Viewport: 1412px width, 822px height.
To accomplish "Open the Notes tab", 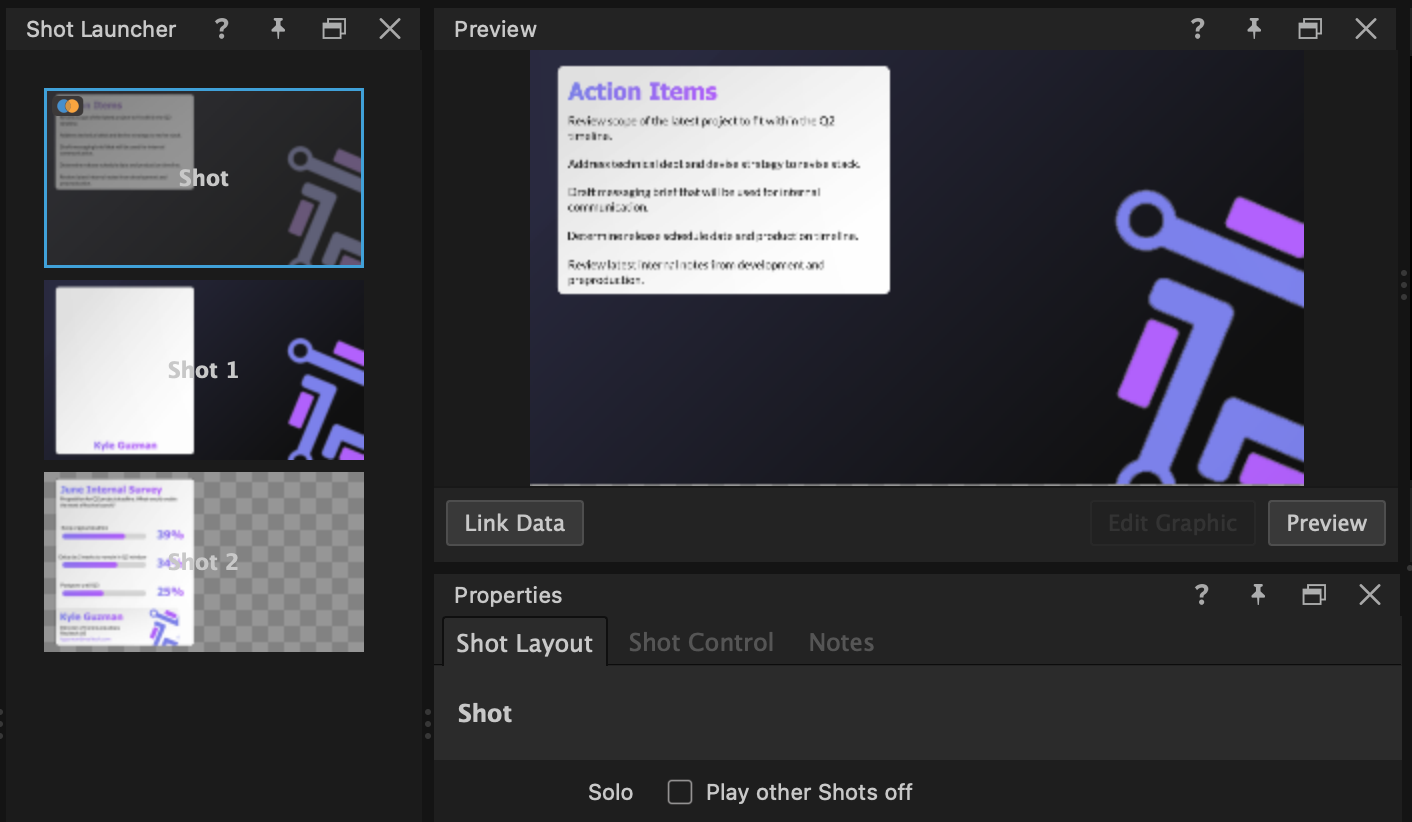I will 840,642.
